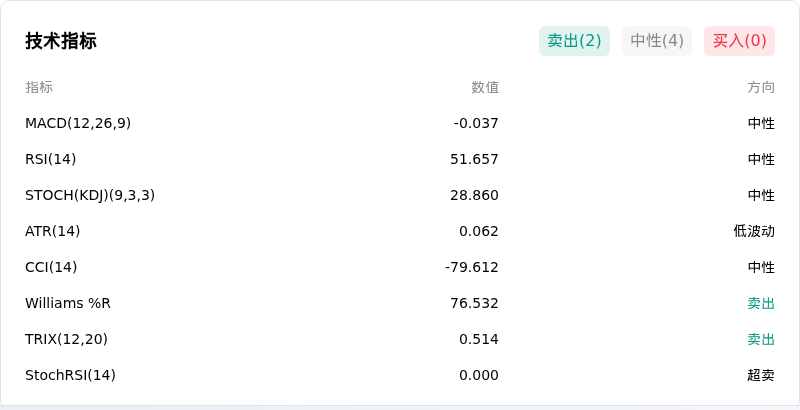Click the ATR 低波动 direction label
800x410 pixels.
pyautogui.click(x=754, y=232)
